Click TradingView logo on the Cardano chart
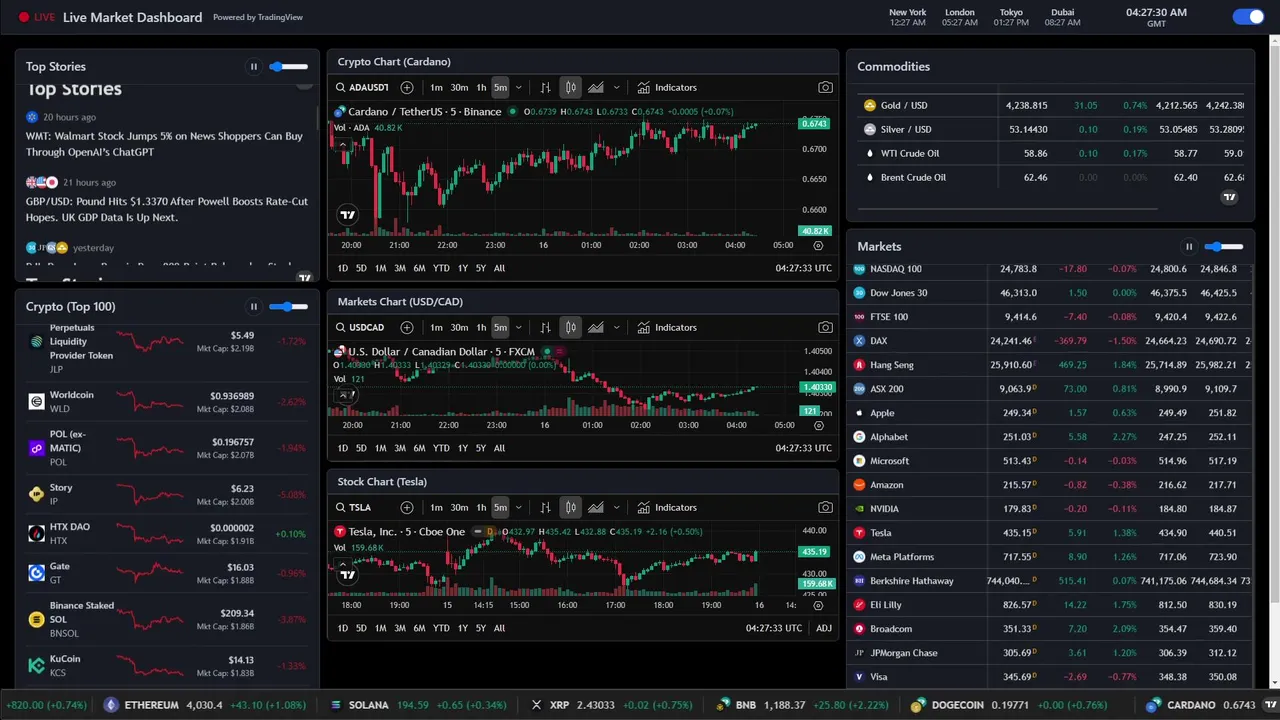This screenshot has width=1280, height=720. pyautogui.click(x=347, y=215)
